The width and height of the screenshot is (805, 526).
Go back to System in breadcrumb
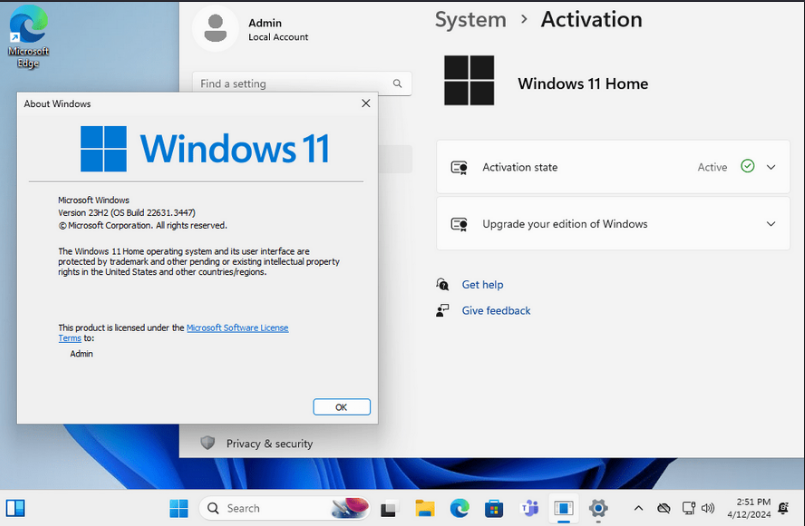(x=470, y=20)
